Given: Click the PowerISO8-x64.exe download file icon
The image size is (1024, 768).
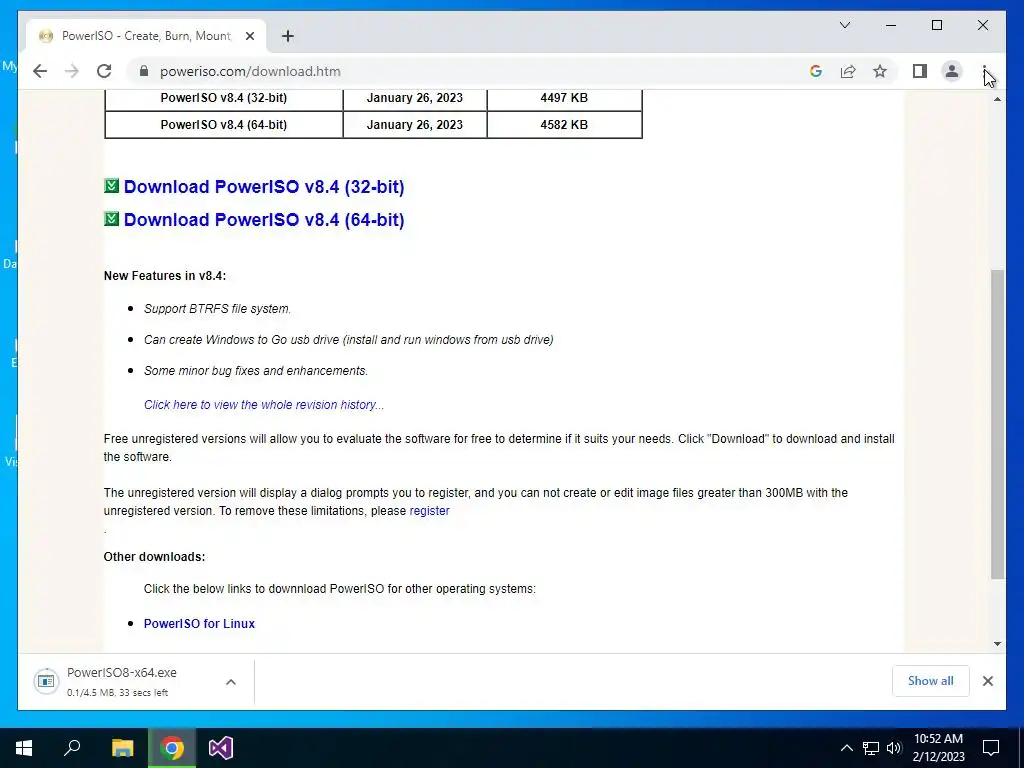Looking at the screenshot, I should tap(46, 681).
